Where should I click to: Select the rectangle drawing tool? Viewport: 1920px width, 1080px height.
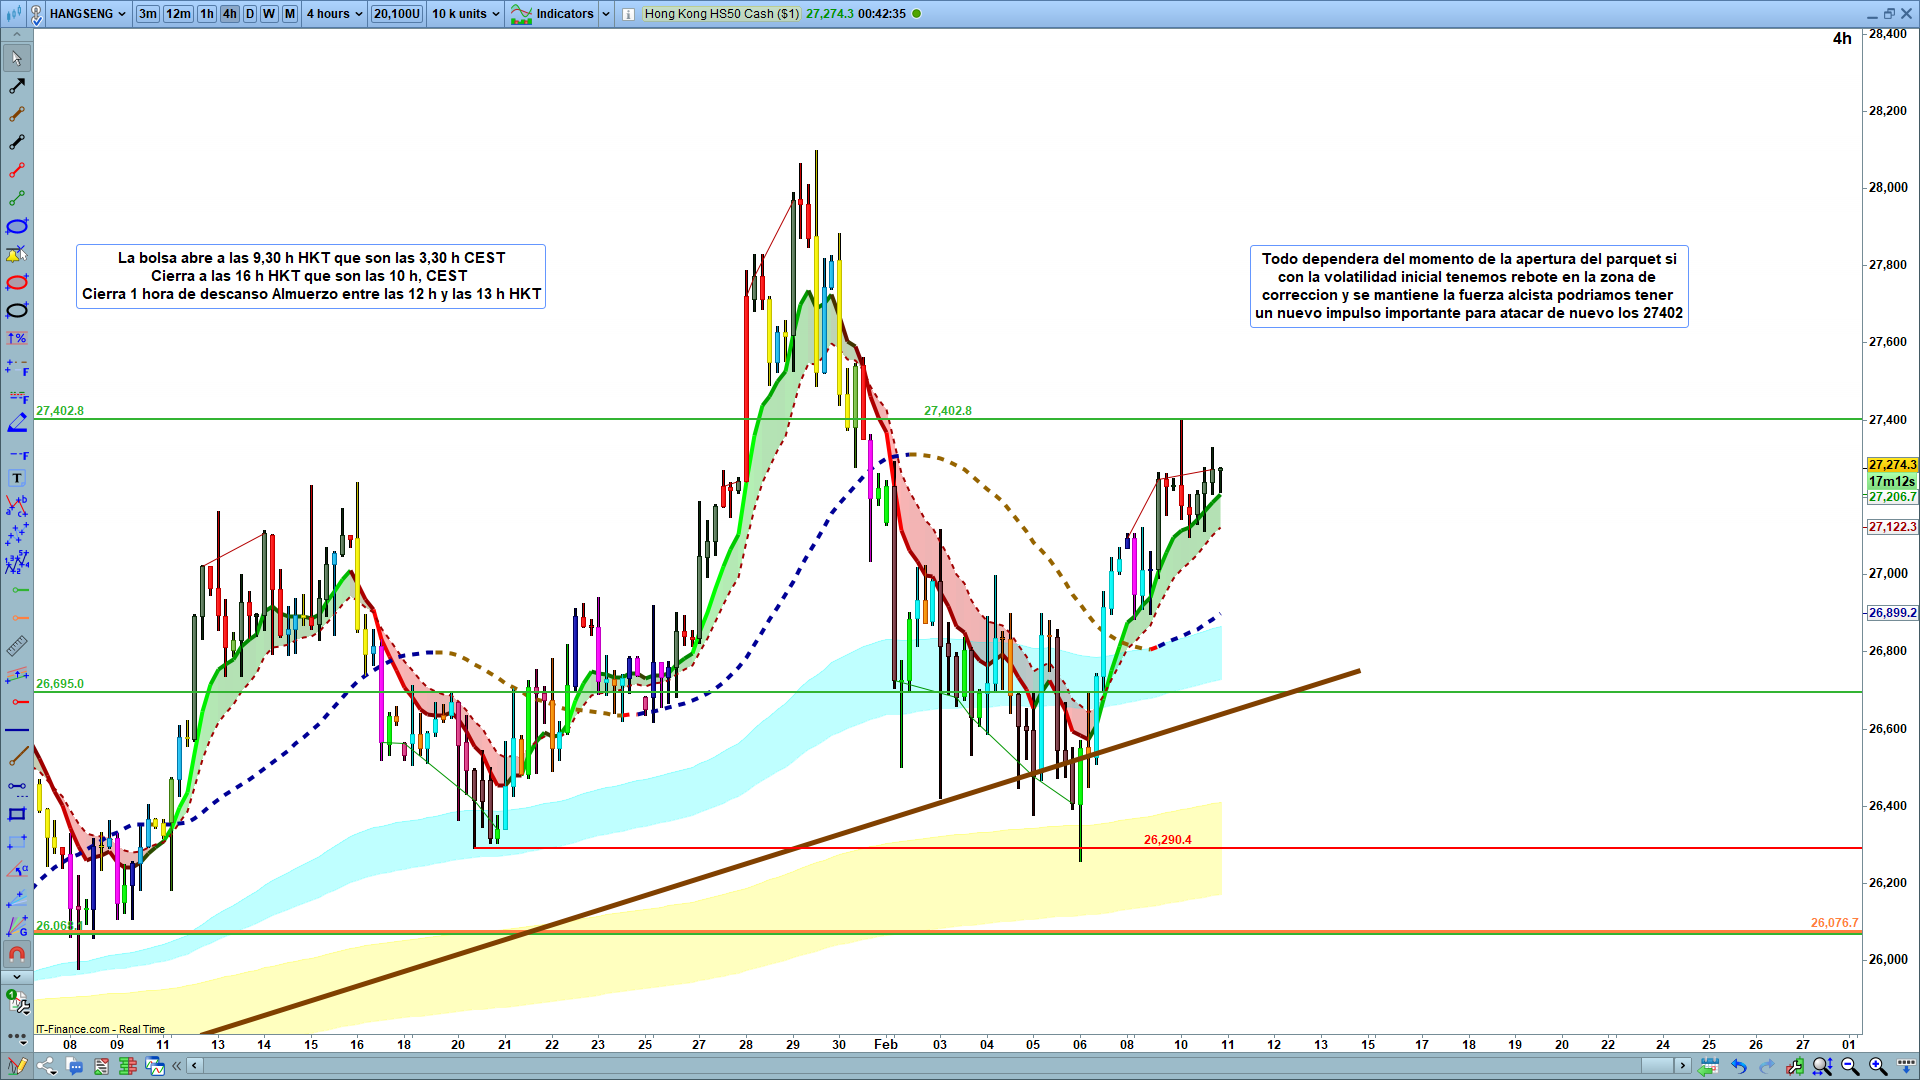pos(17,814)
